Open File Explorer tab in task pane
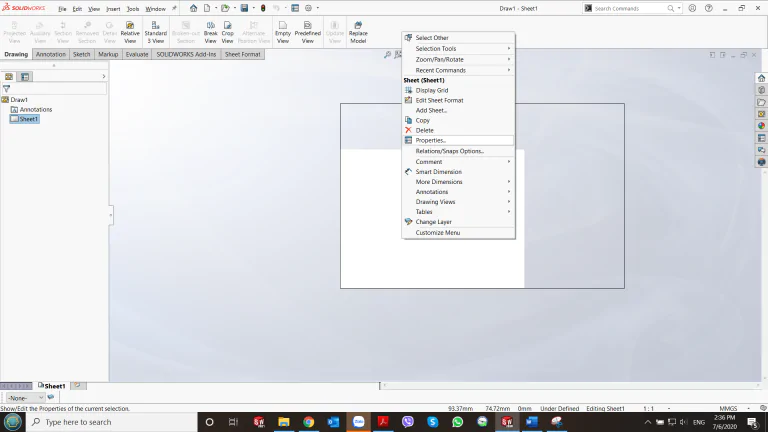The width and height of the screenshot is (768, 432). tap(761, 102)
